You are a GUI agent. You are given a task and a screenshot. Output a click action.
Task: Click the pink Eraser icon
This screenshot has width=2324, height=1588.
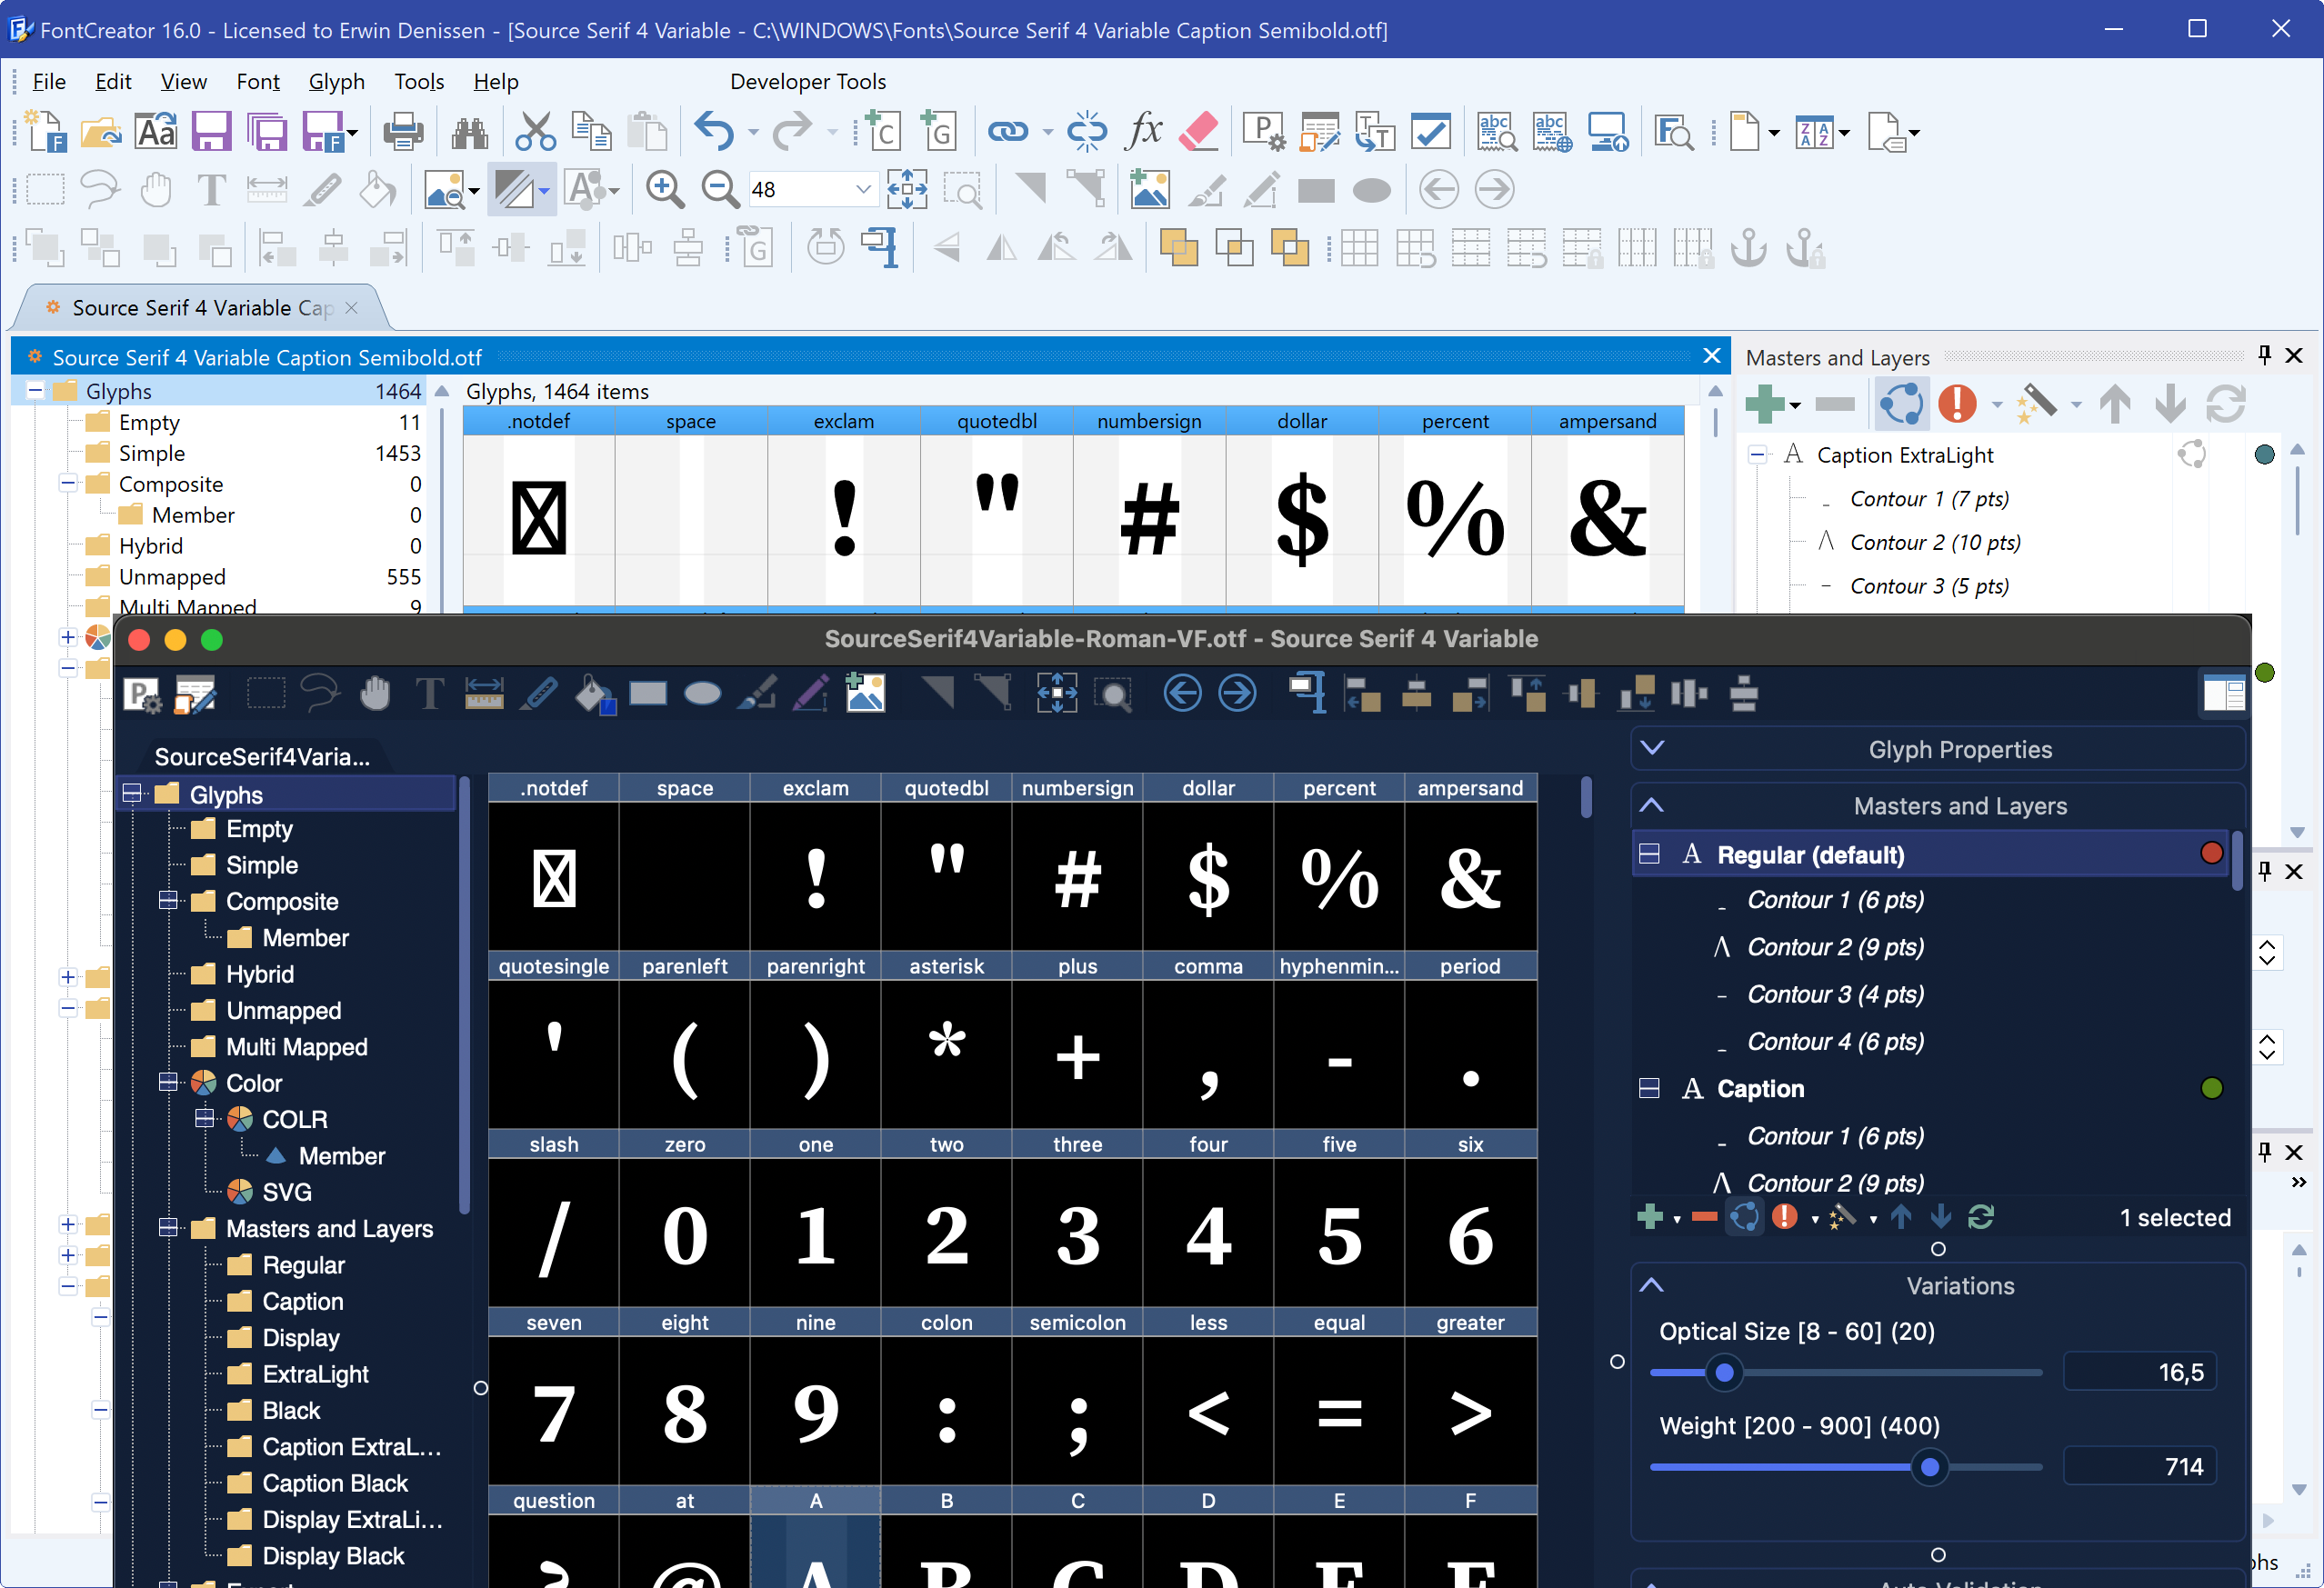pos(1198,131)
